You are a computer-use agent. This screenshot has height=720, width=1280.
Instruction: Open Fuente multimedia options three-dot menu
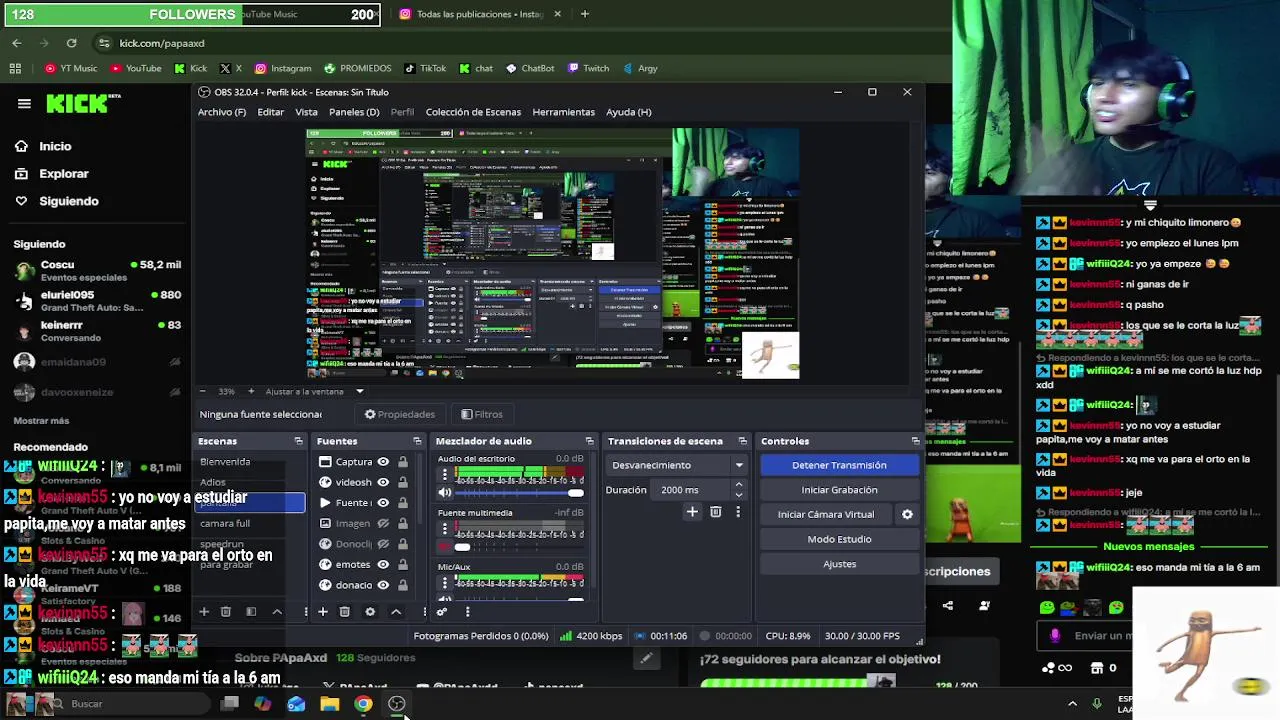[445, 528]
